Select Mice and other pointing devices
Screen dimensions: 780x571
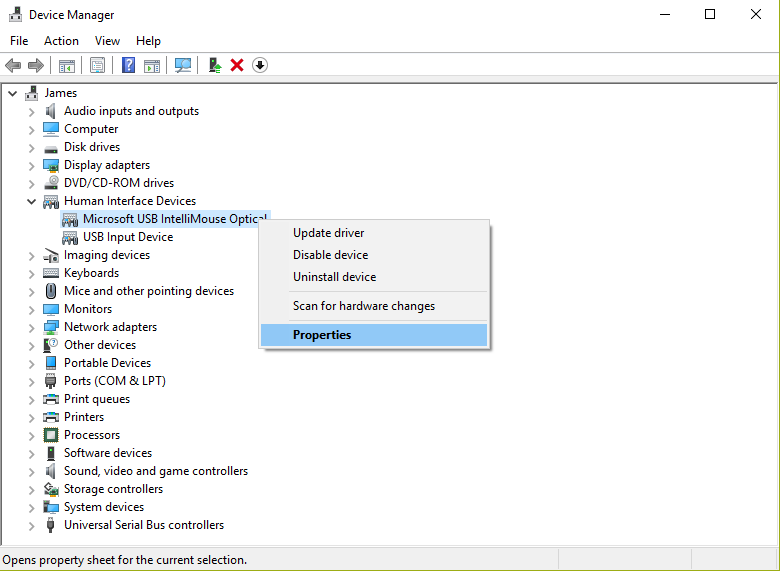pyautogui.click(x=149, y=291)
